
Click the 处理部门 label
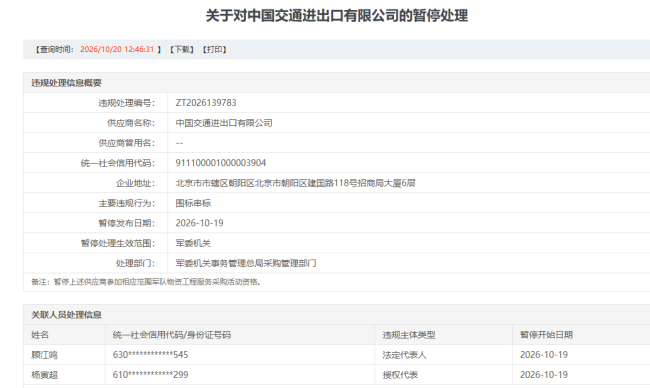(x=136, y=263)
